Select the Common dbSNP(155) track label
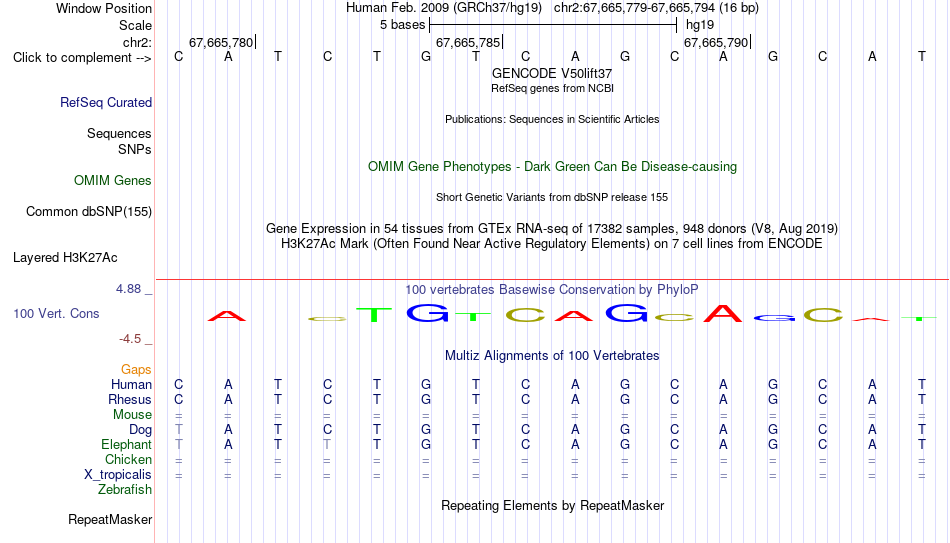This screenshot has width=950, height=543. pos(89,212)
